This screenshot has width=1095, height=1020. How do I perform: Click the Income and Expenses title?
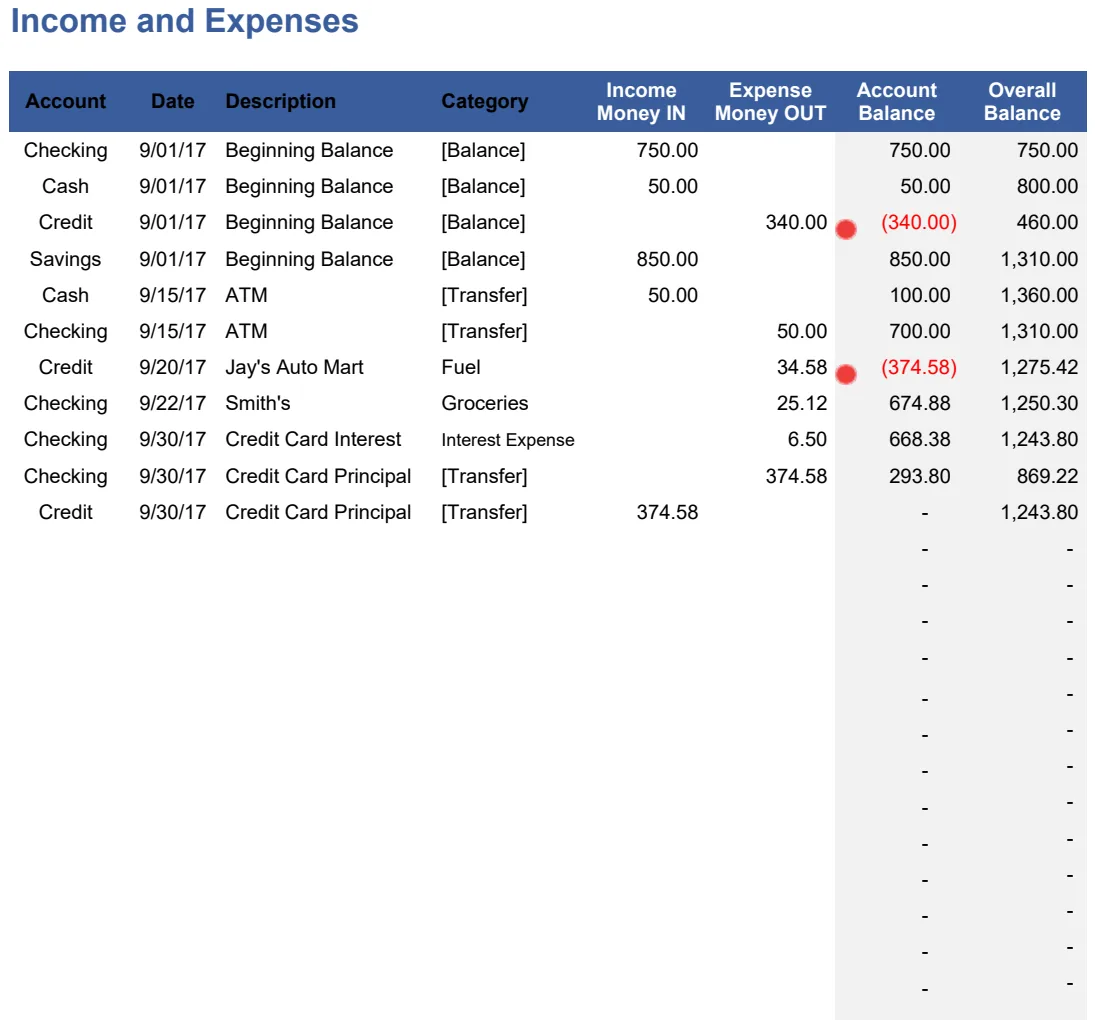pos(184,21)
